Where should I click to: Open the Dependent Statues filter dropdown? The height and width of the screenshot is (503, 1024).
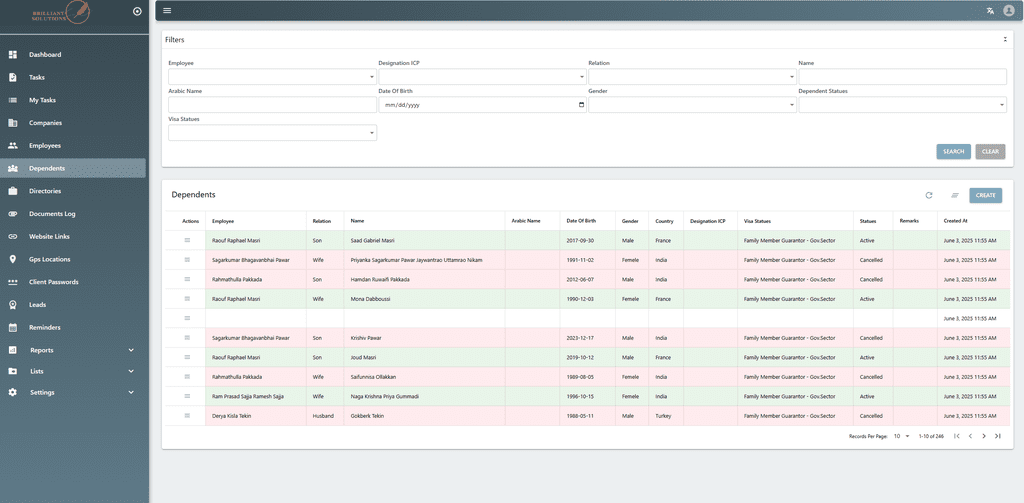click(903, 105)
